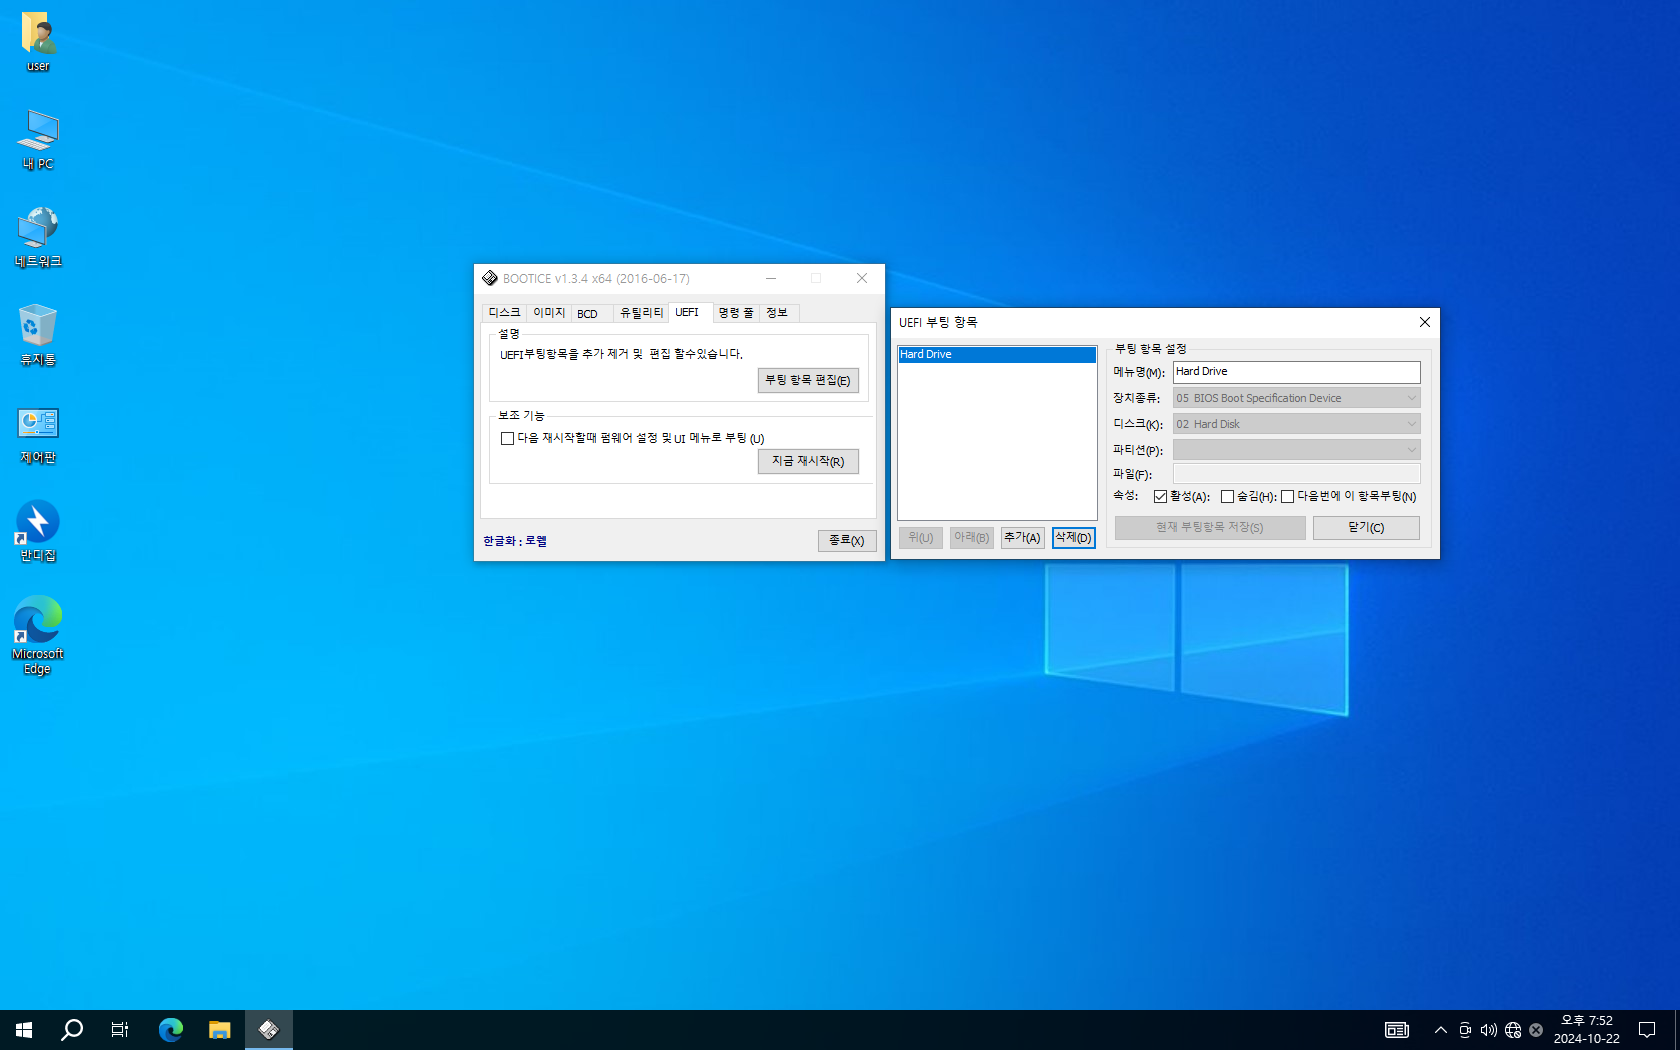Image resolution: width=1680 pixels, height=1050 pixels.
Task: Open the 네트워크 desktop icon
Action: coord(38,238)
